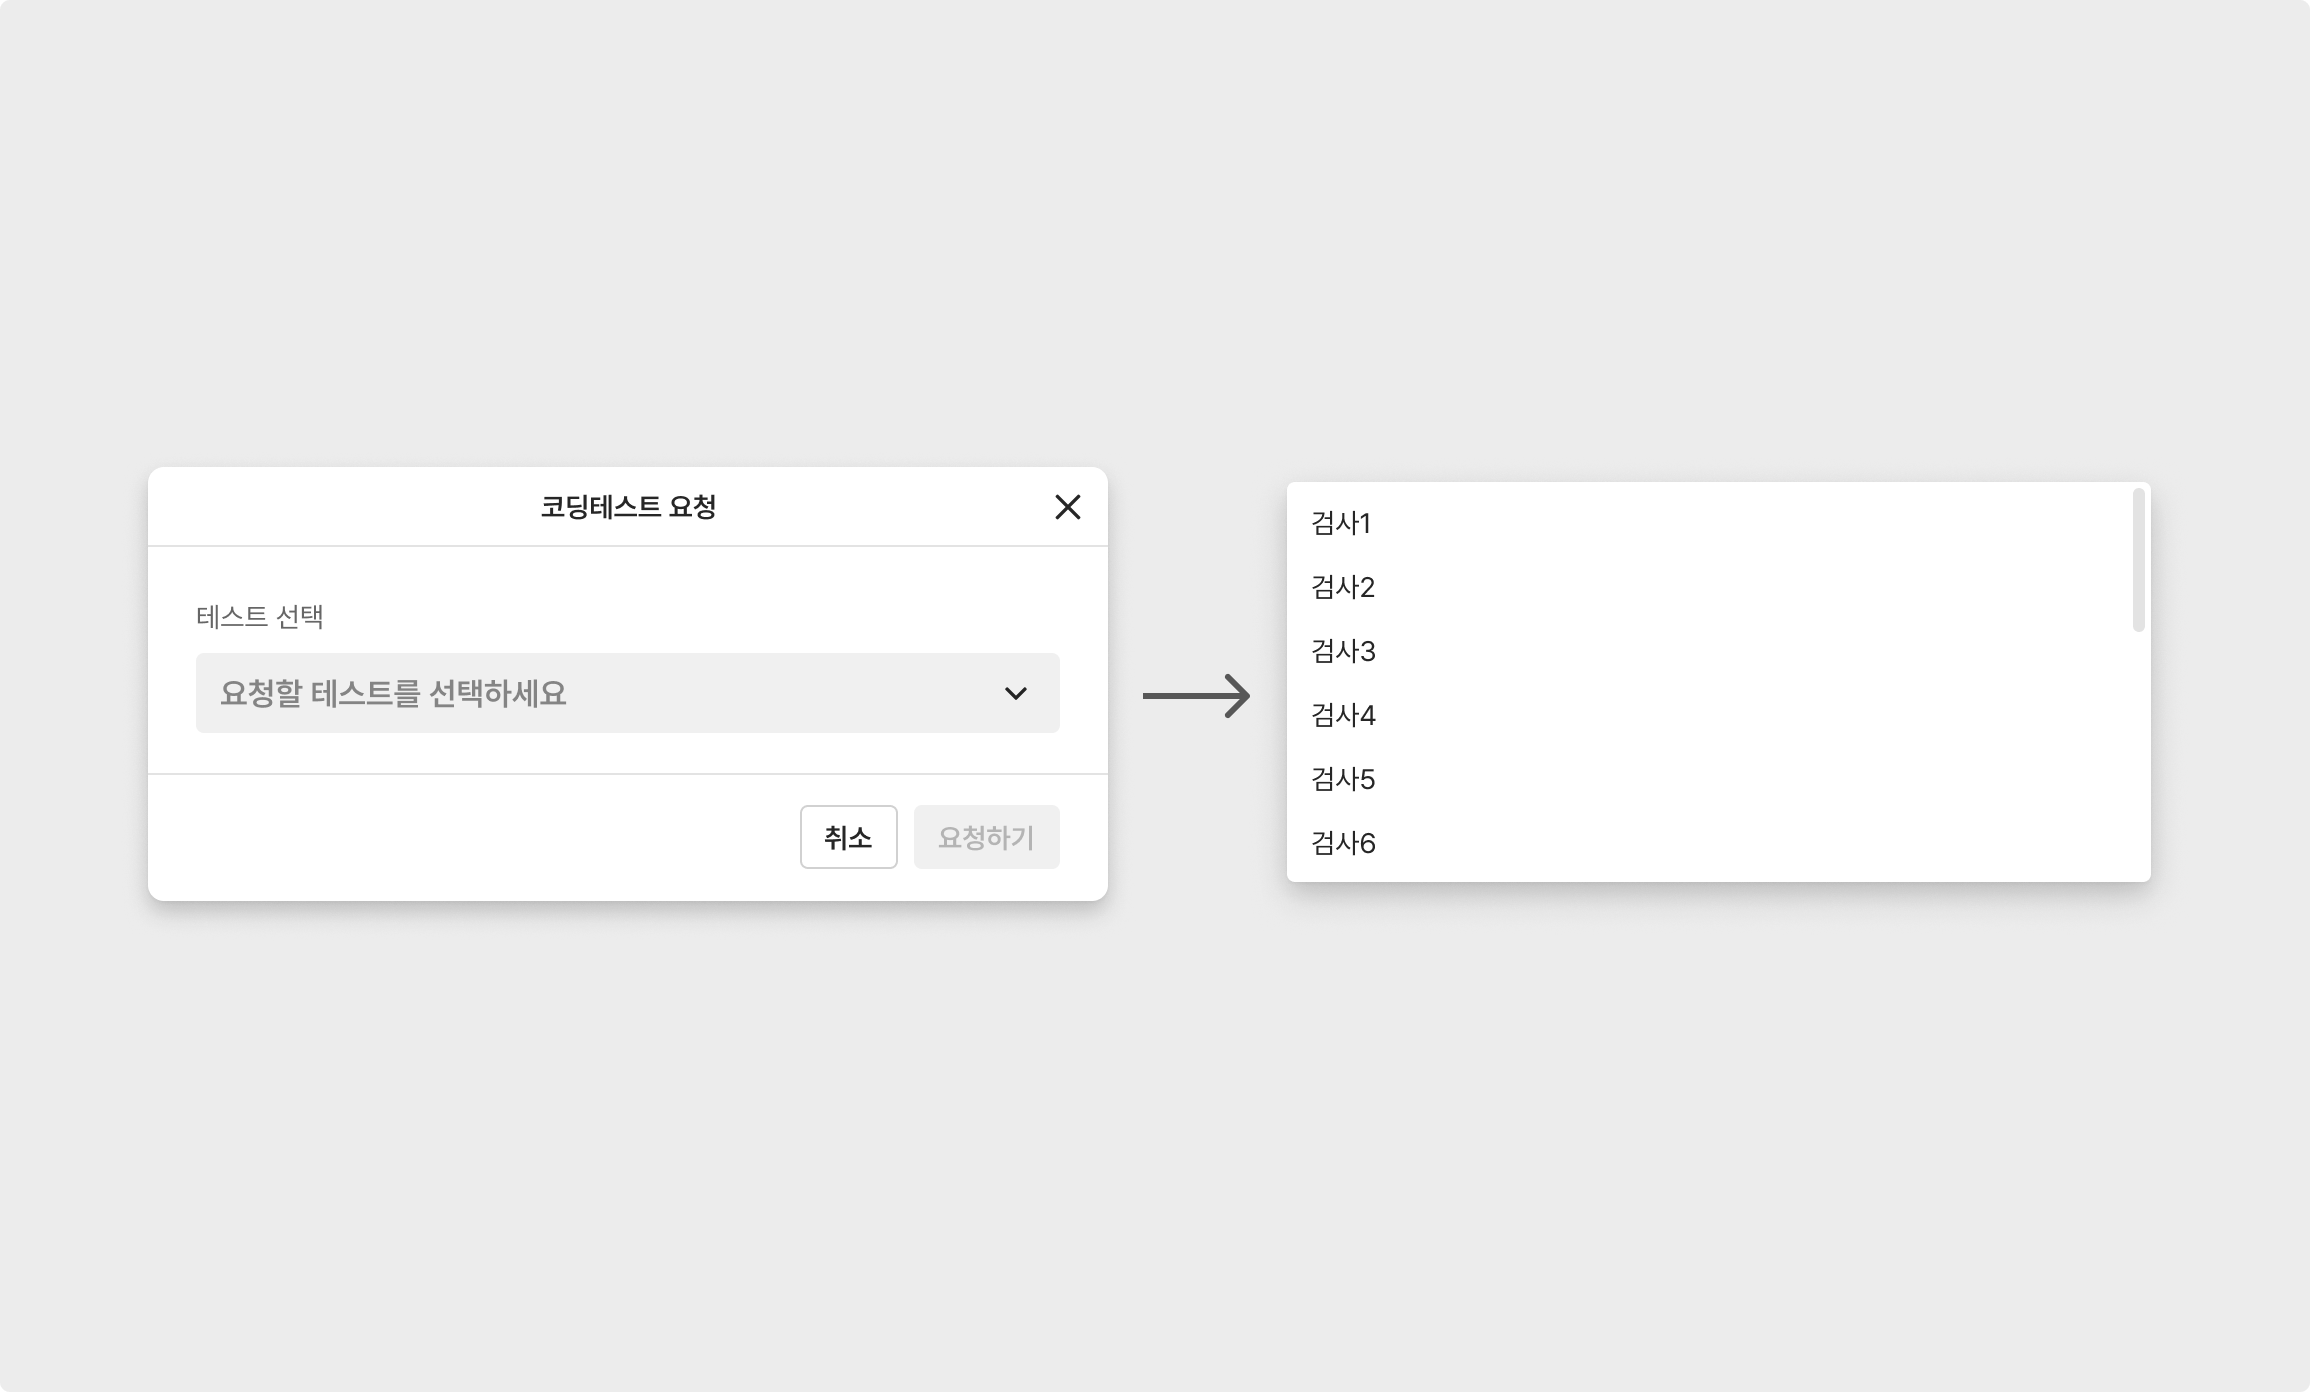Click the dropdown list scrollbar thumb

pyautogui.click(x=2138, y=560)
